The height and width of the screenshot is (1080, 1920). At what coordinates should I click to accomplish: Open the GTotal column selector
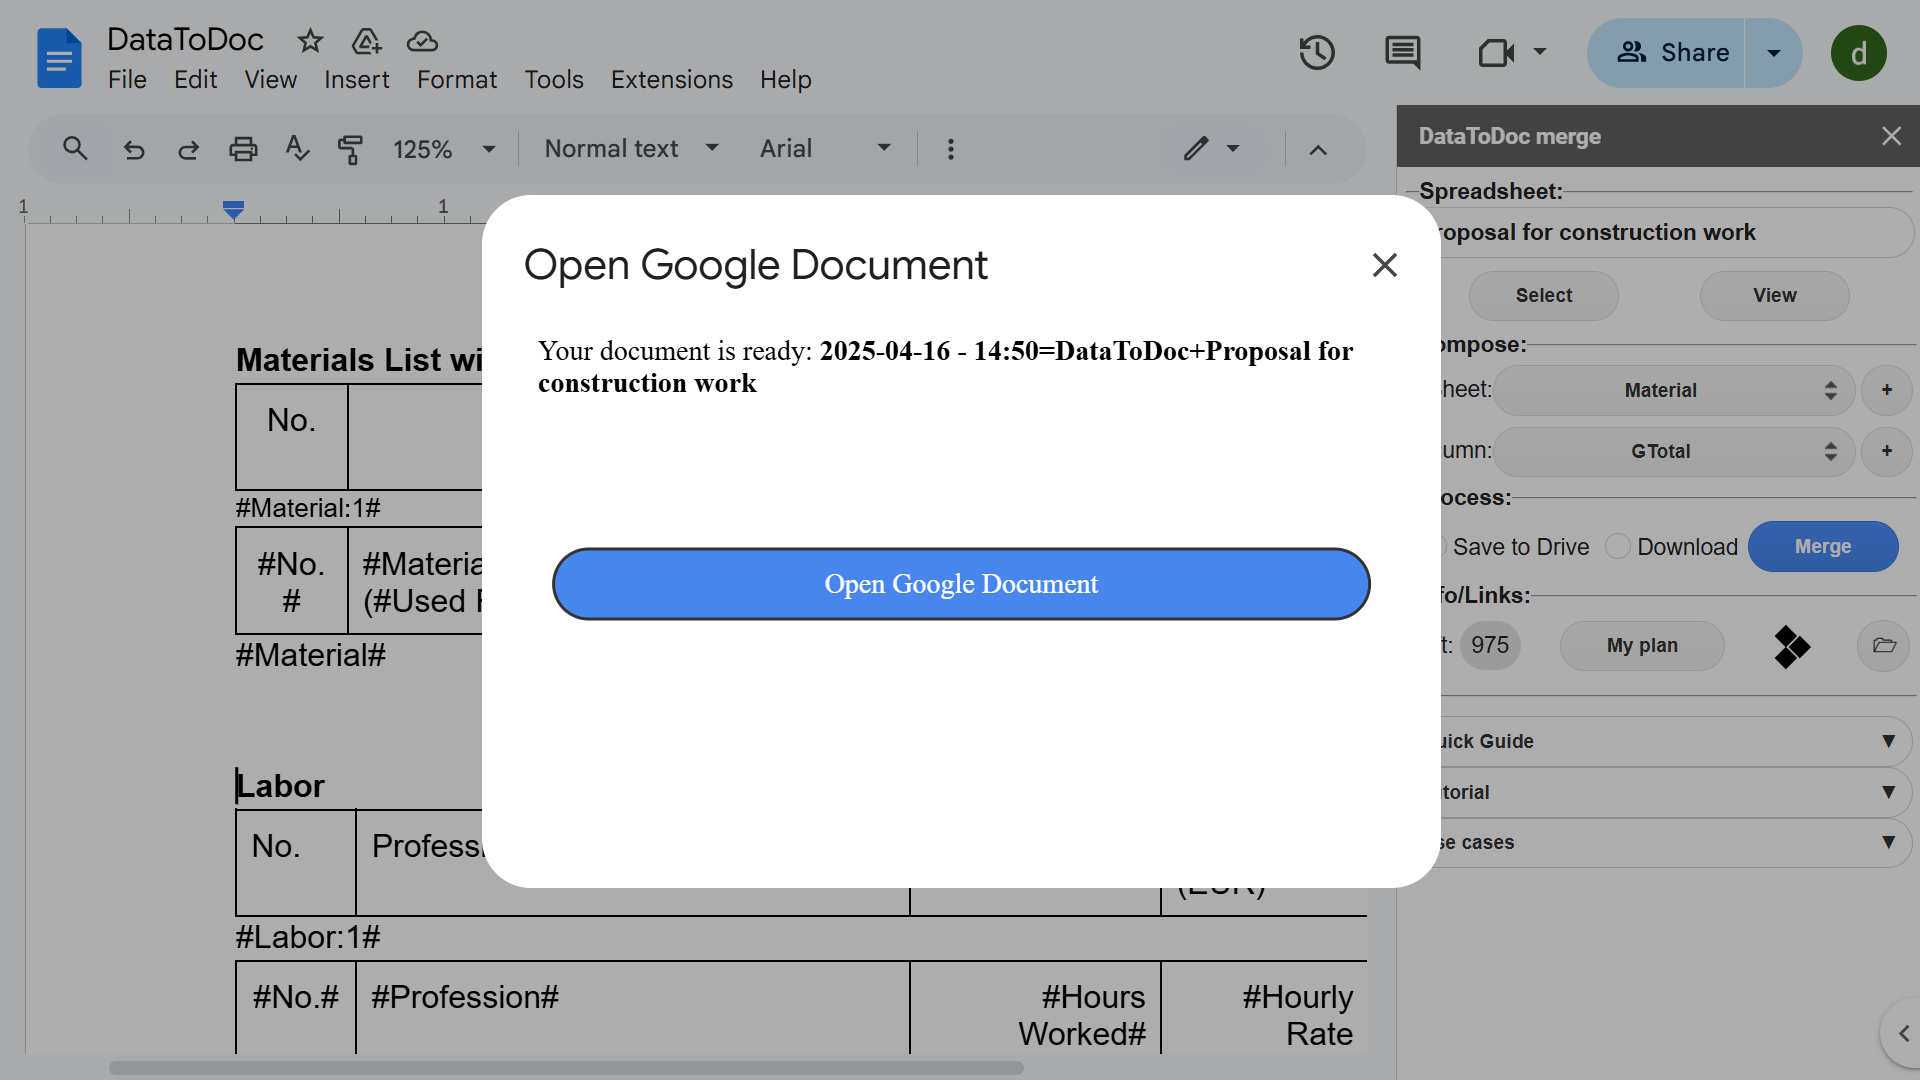[1674, 451]
